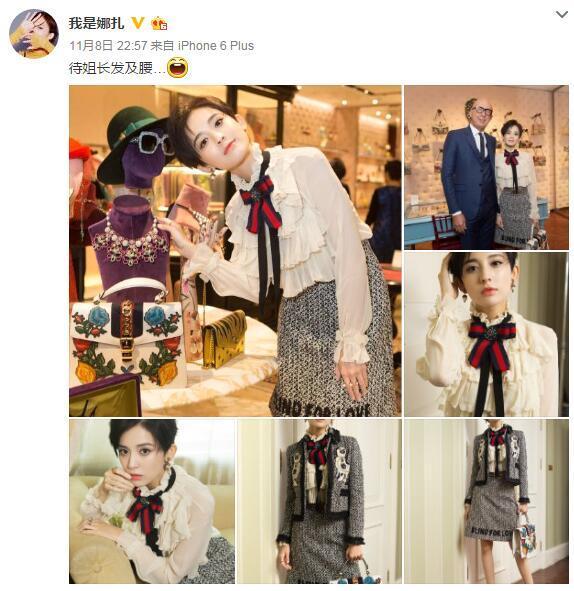Open the 我是娜扎 profile name link
The width and height of the screenshot is (574, 591).
click(96, 23)
